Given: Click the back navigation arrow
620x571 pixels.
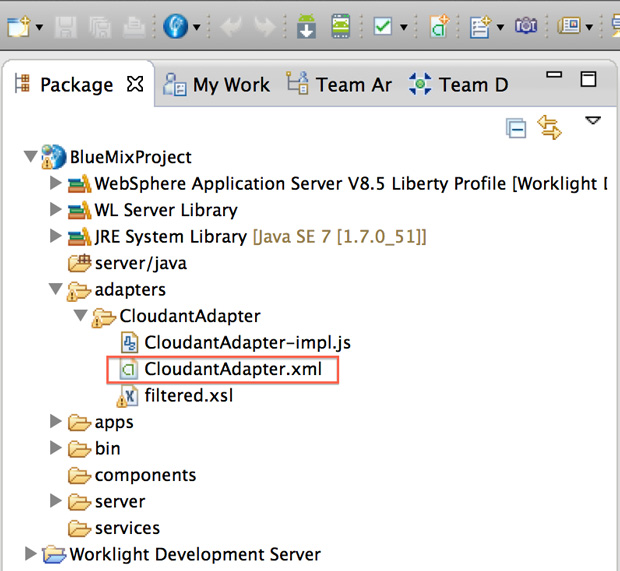Looking at the screenshot, I should coord(231,27).
